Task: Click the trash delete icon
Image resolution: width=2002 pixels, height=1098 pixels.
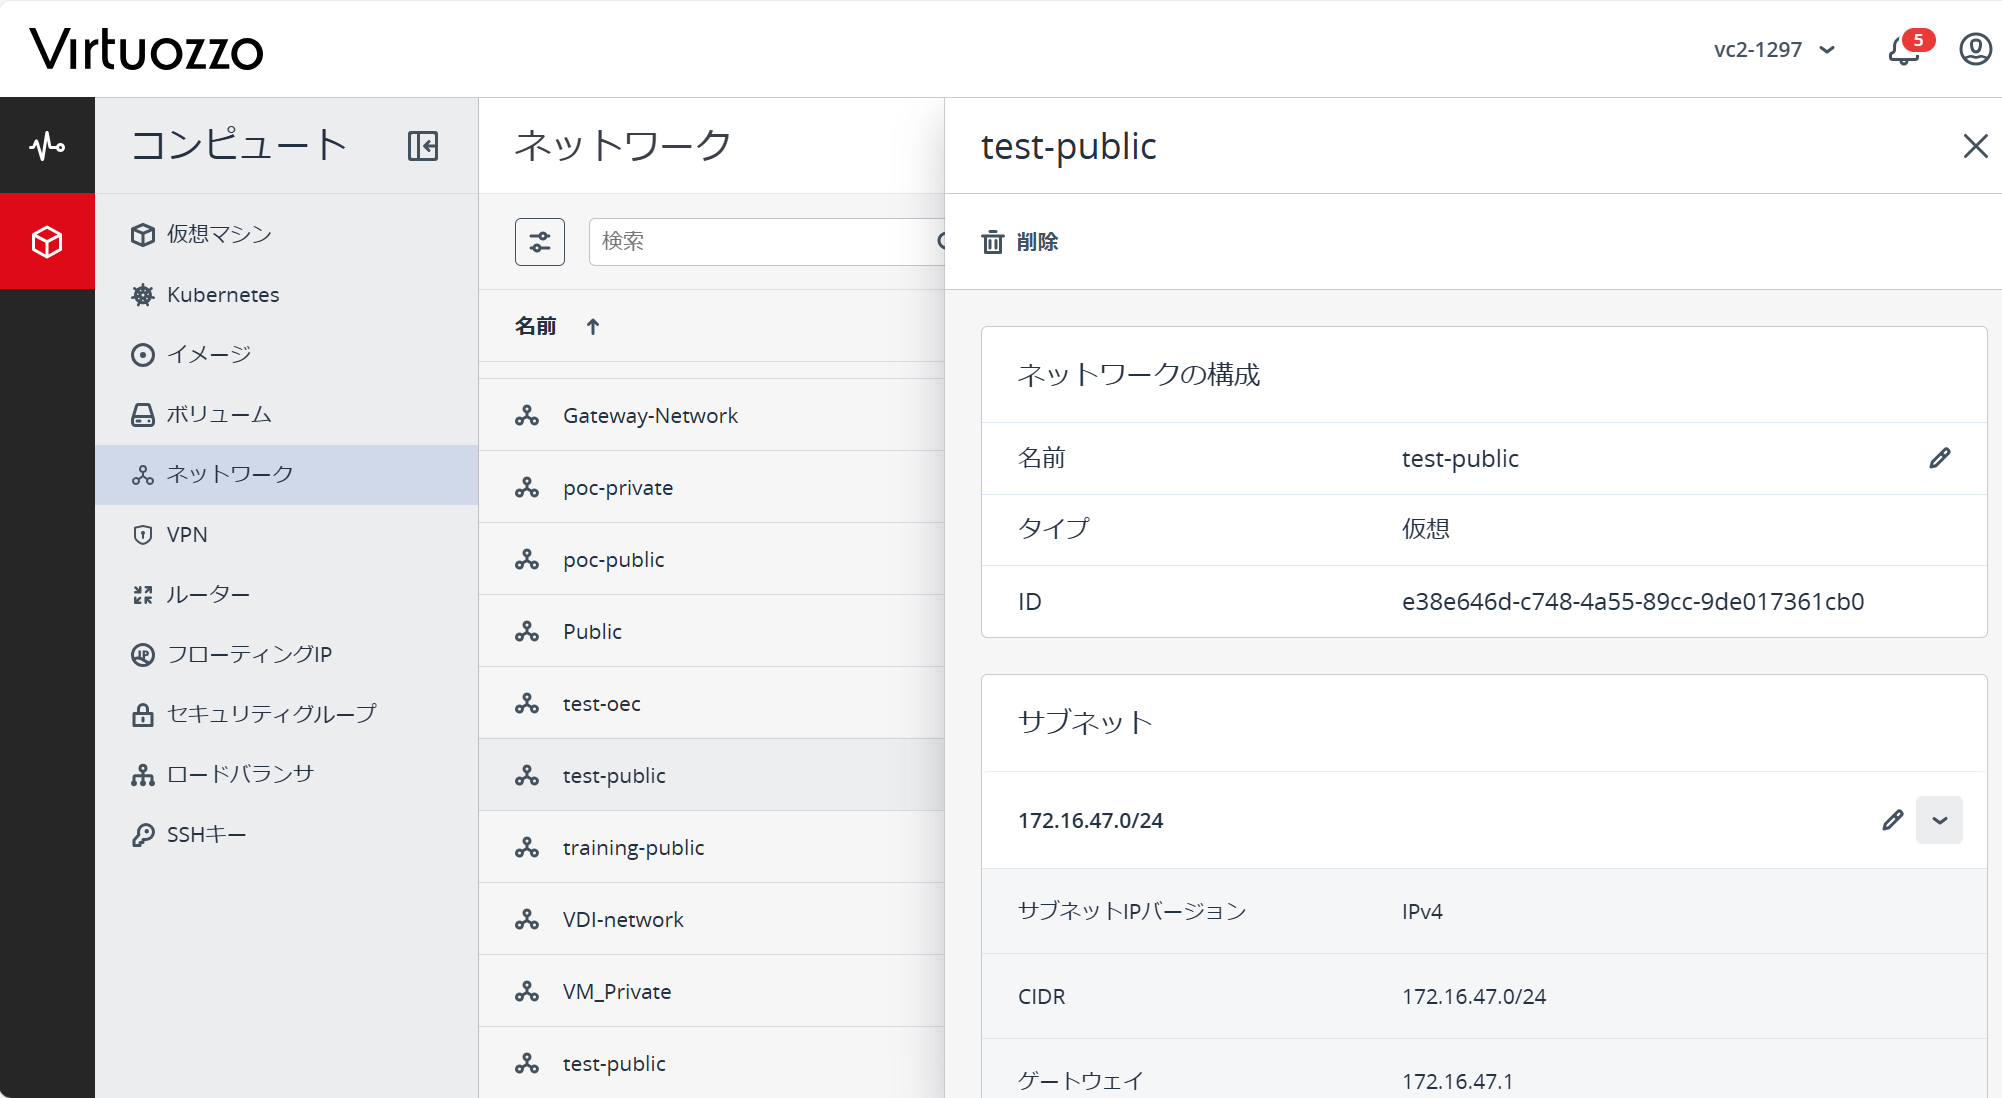Action: (x=992, y=242)
